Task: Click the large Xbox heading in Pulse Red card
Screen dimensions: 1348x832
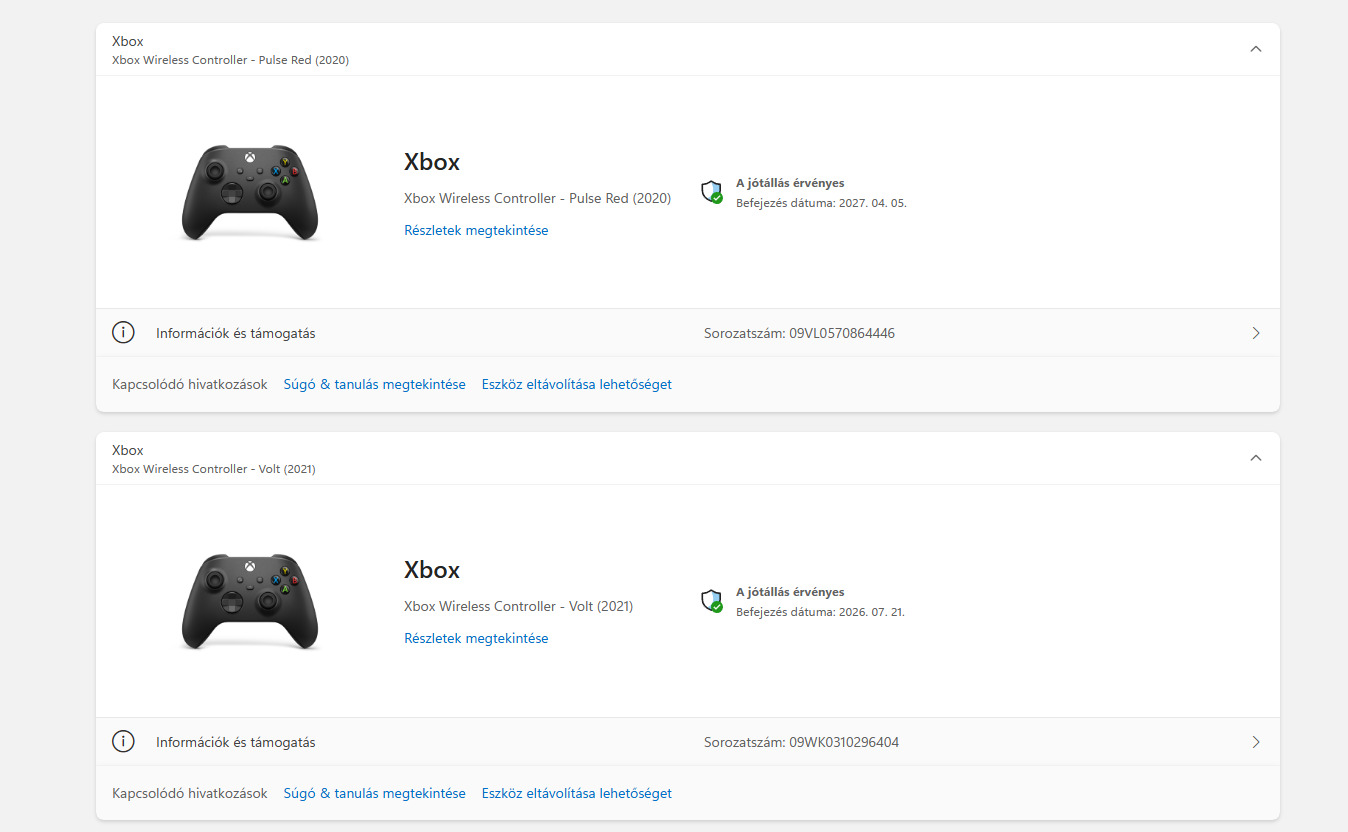Action: 432,162
